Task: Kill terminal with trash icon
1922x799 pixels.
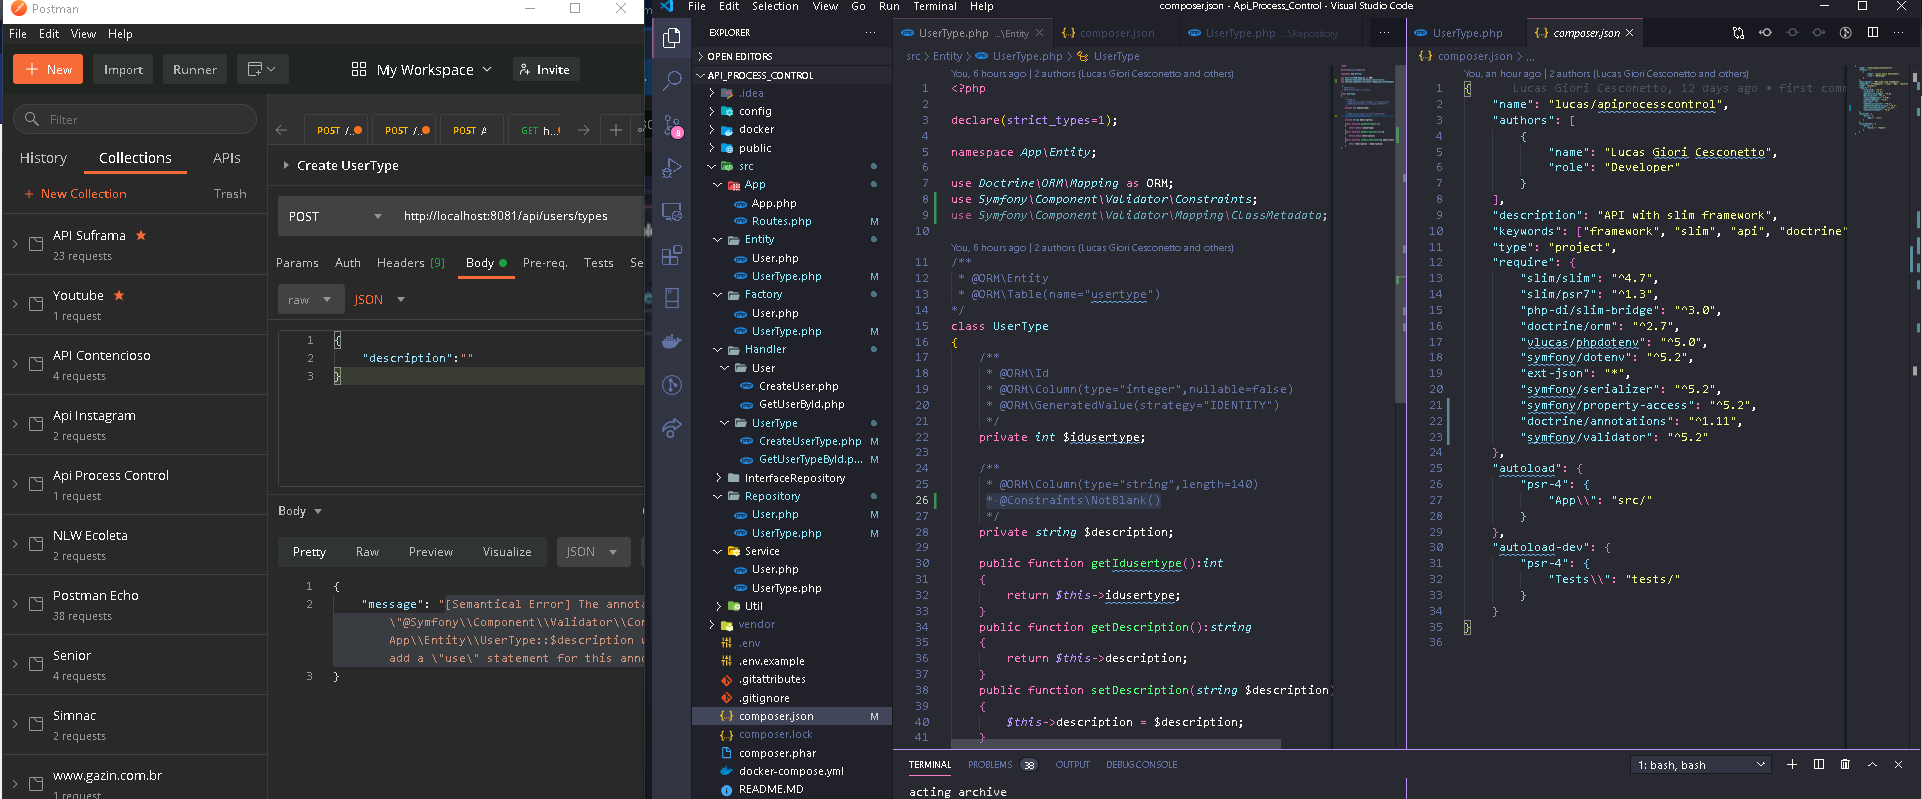Action: tap(1845, 764)
